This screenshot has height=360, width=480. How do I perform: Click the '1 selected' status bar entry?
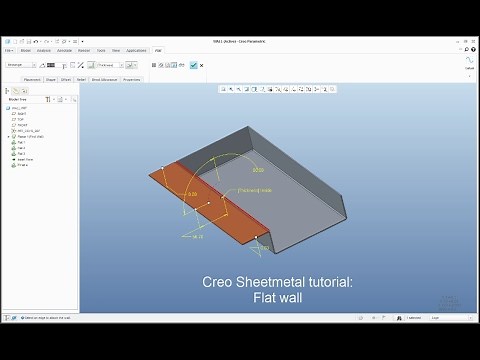pos(414,318)
